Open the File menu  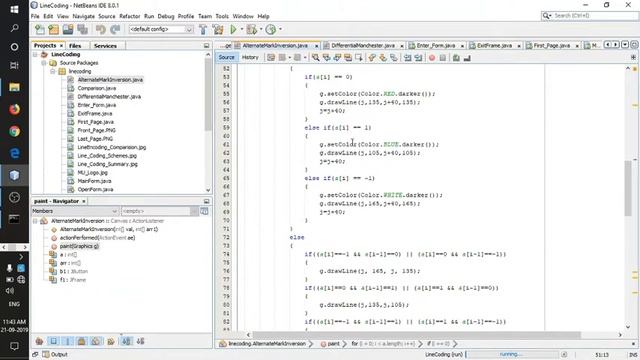click(35, 16)
